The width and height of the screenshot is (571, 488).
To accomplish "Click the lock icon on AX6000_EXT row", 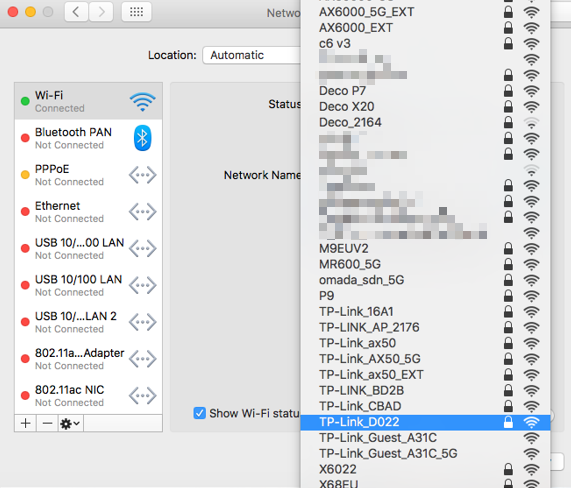I will [x=508, y=27].
